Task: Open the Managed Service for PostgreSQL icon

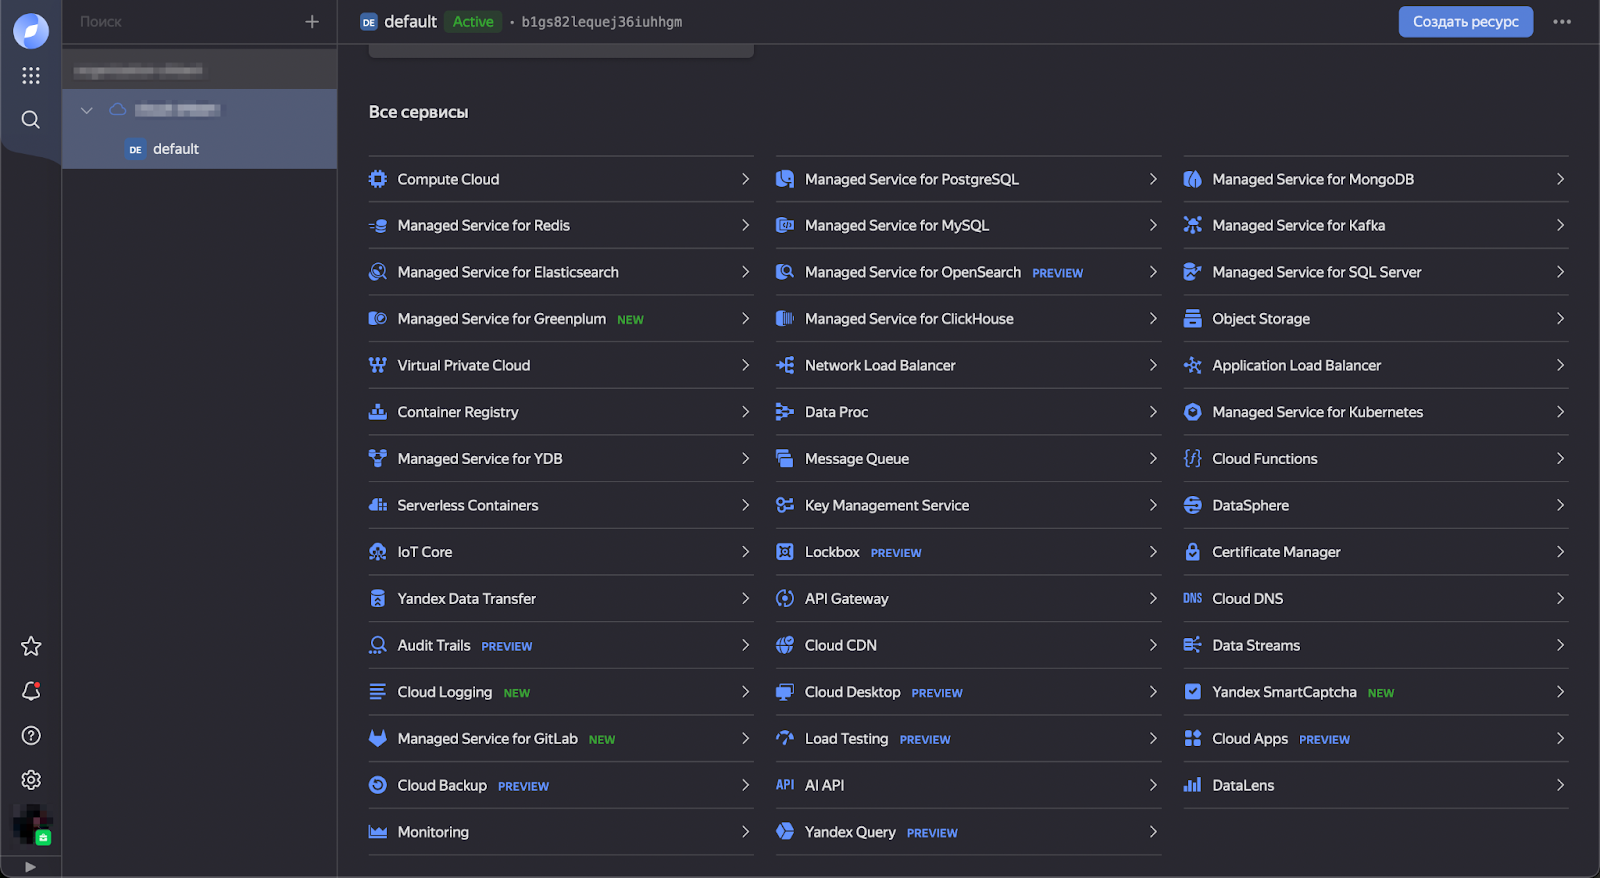Action: pos(785,179)
